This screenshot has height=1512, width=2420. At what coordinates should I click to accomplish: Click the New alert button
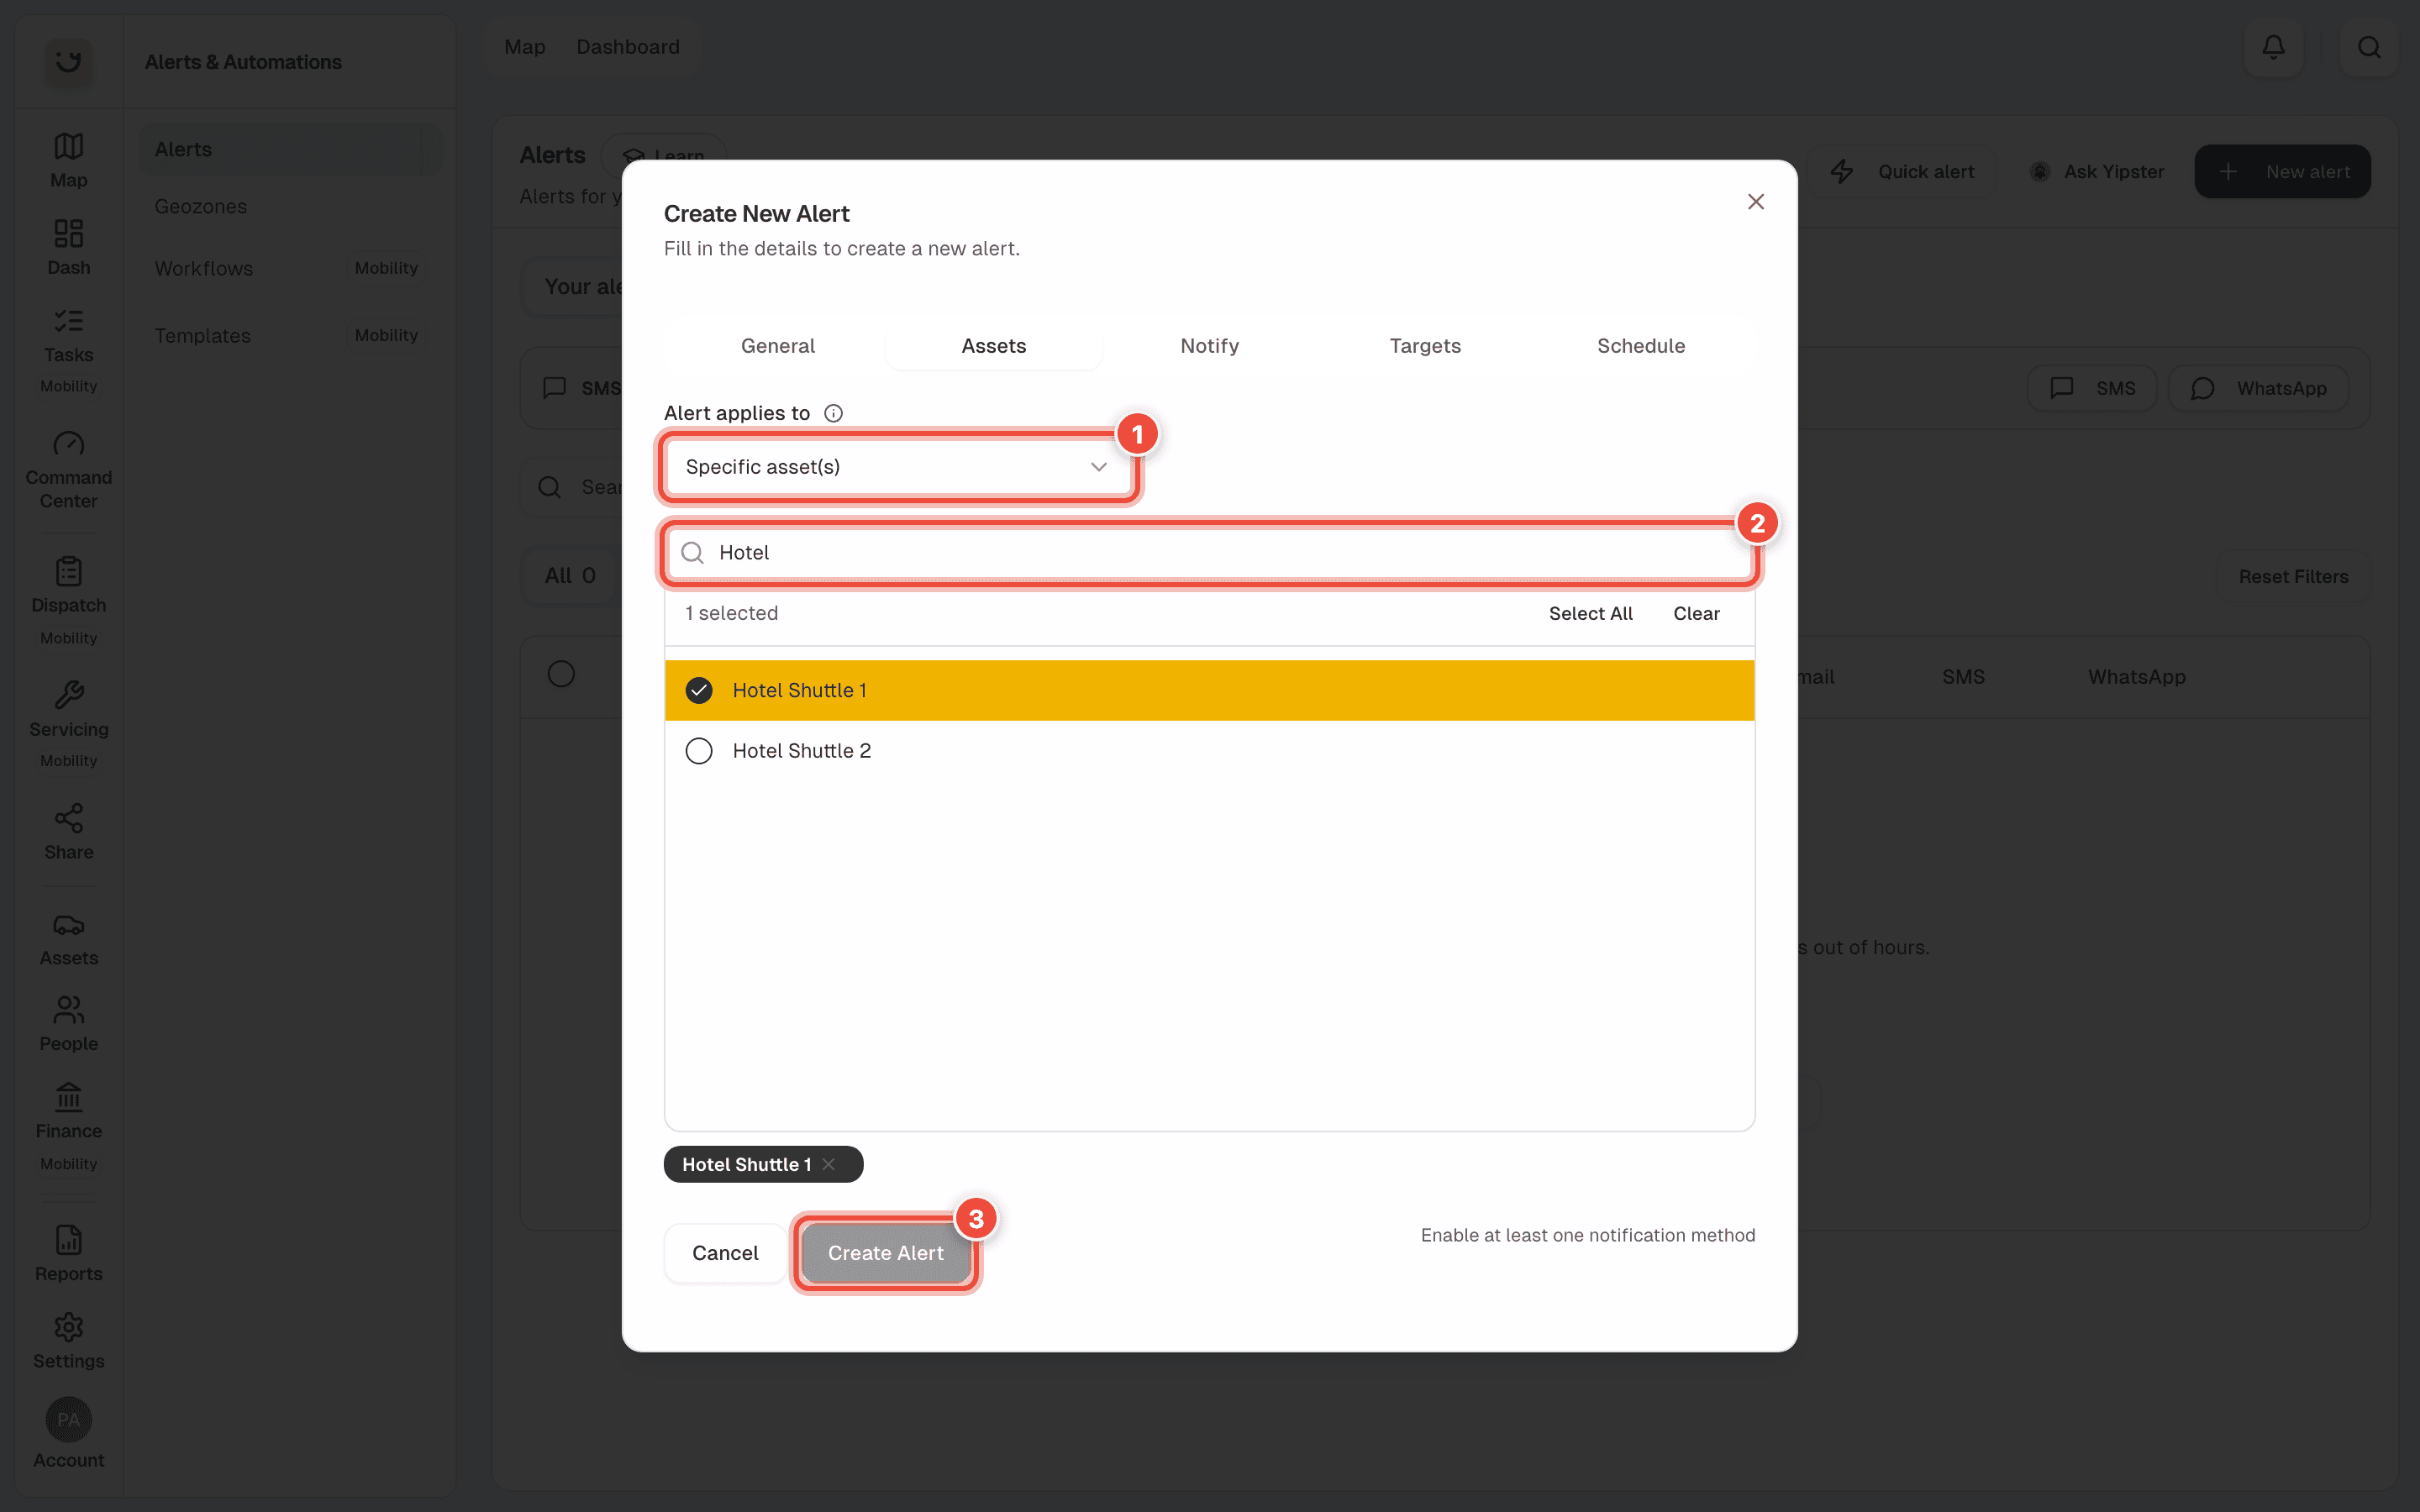2282,171
